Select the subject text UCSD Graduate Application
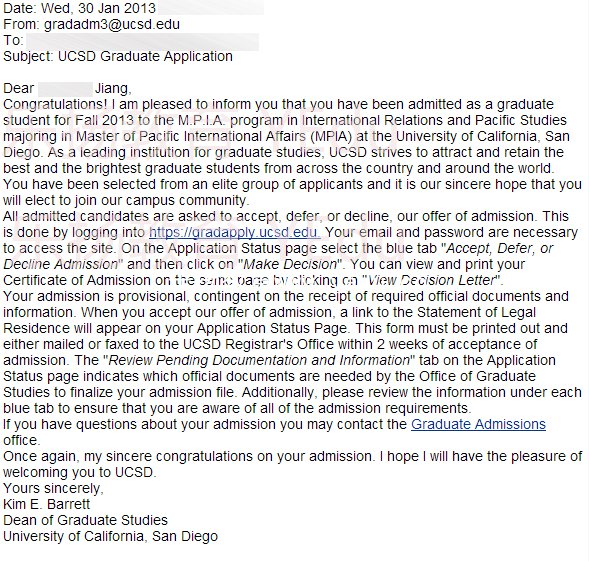 tap(145, 56)
